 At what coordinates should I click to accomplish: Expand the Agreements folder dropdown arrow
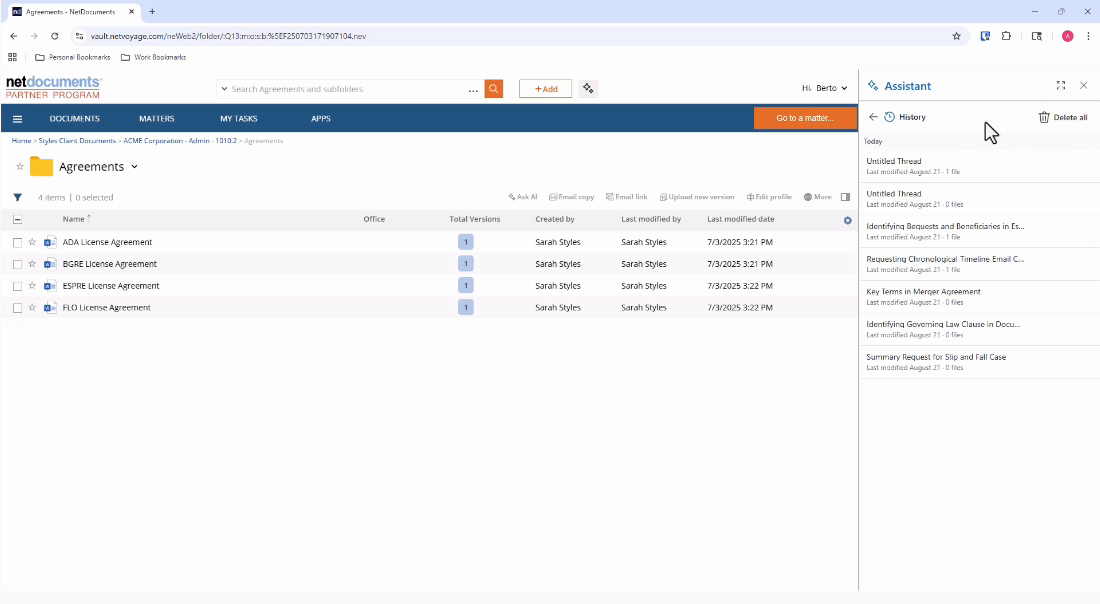pos(135,167)
